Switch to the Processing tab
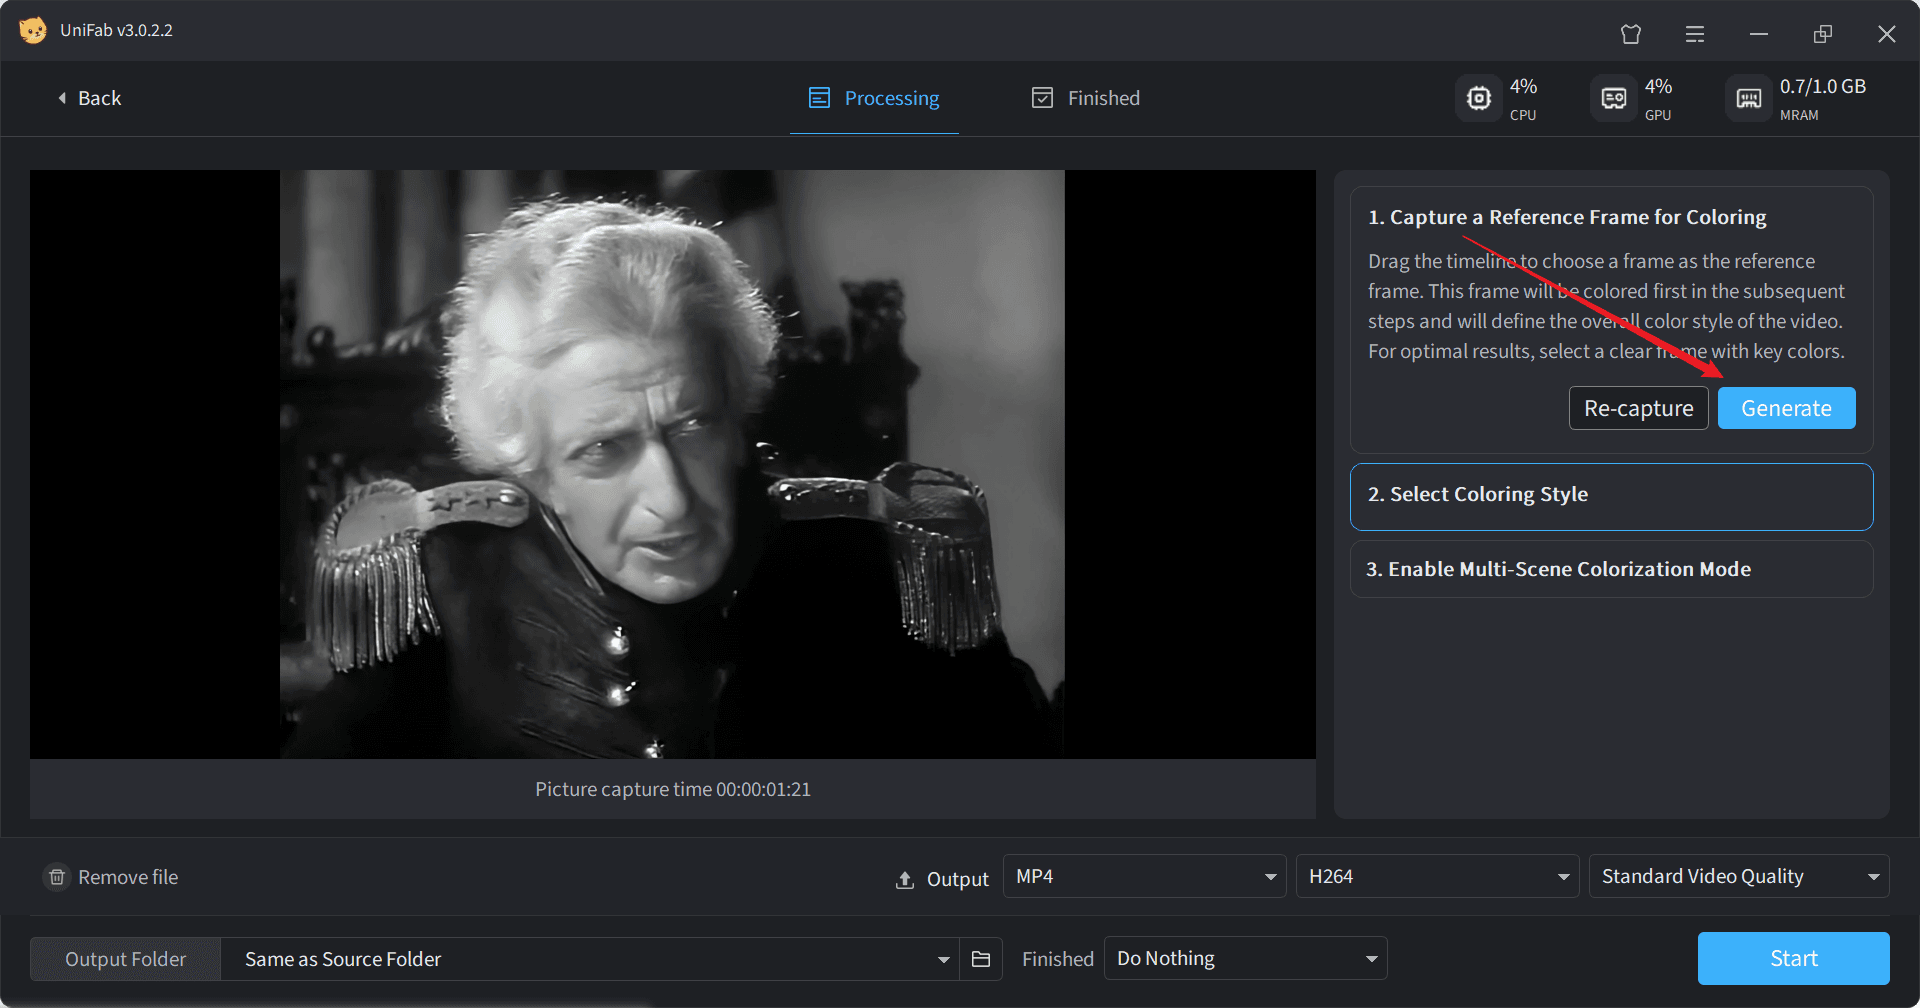The width and height of the screenshot is (1920, 1008). tap(874, 98)
